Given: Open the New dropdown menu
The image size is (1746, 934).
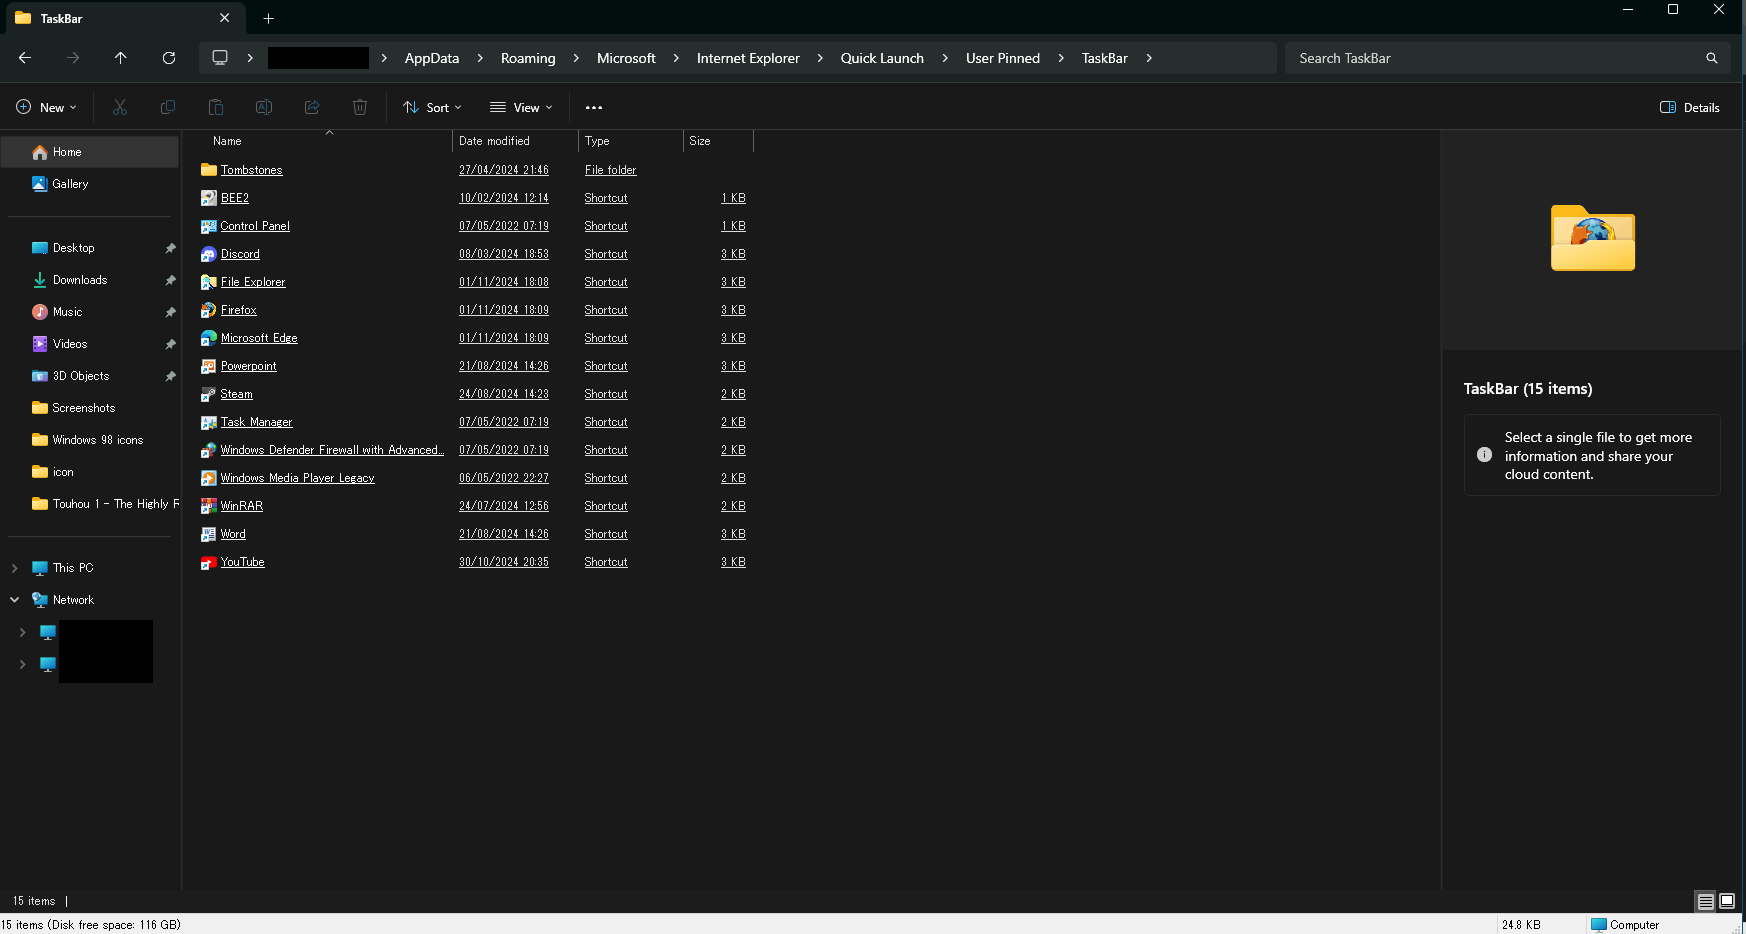Looking at the screenshot, I should [x=46, y=107].
